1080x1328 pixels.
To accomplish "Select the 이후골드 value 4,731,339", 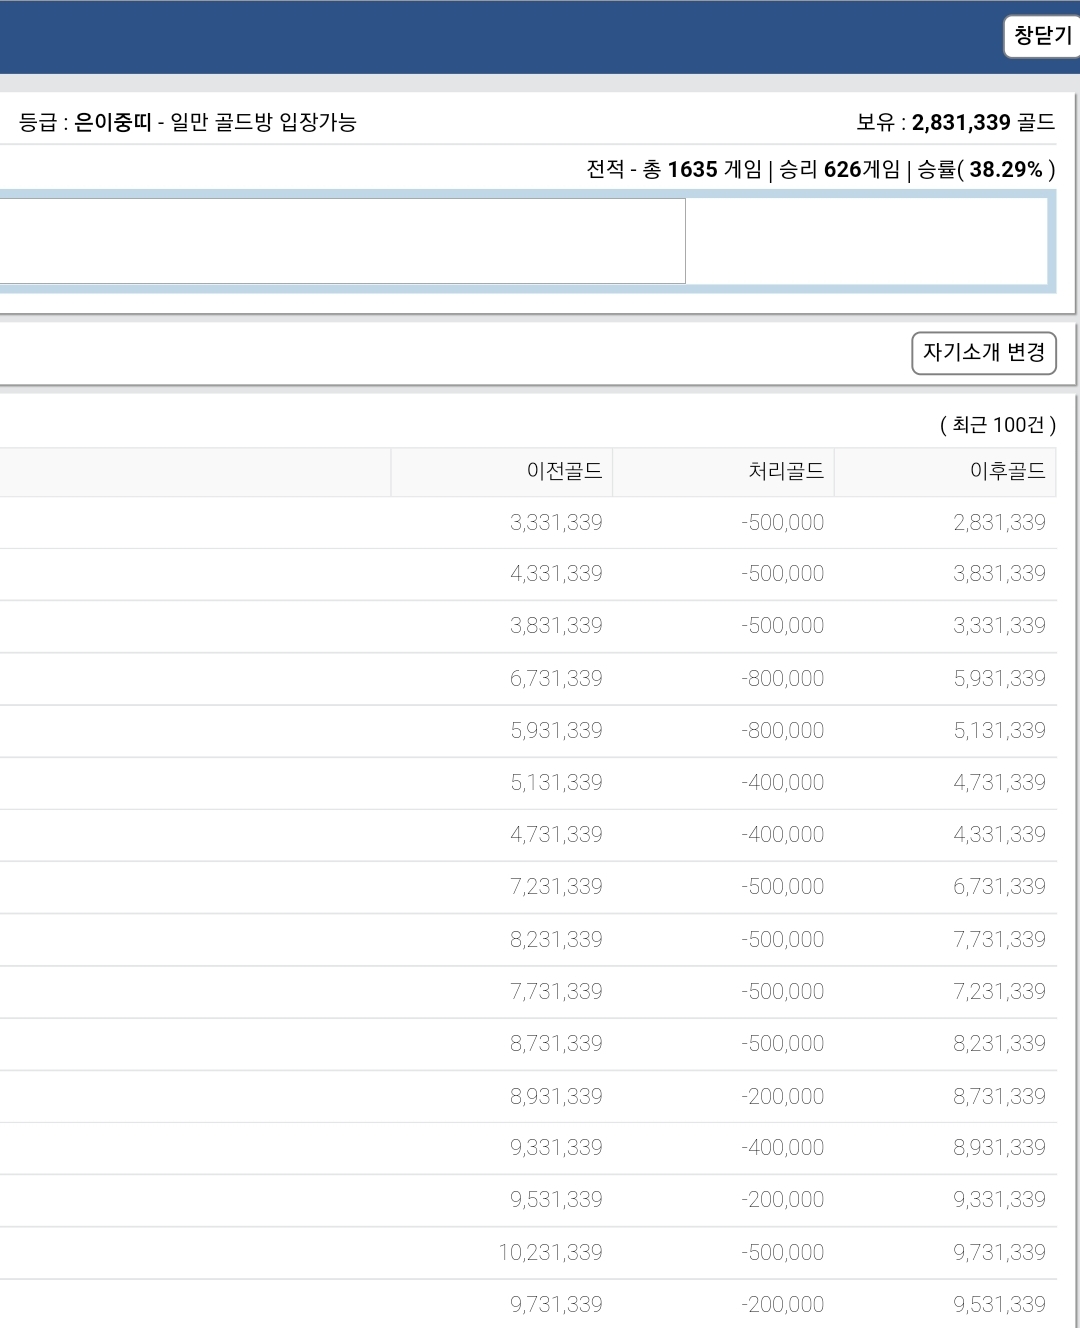I will tap(999, 782).
